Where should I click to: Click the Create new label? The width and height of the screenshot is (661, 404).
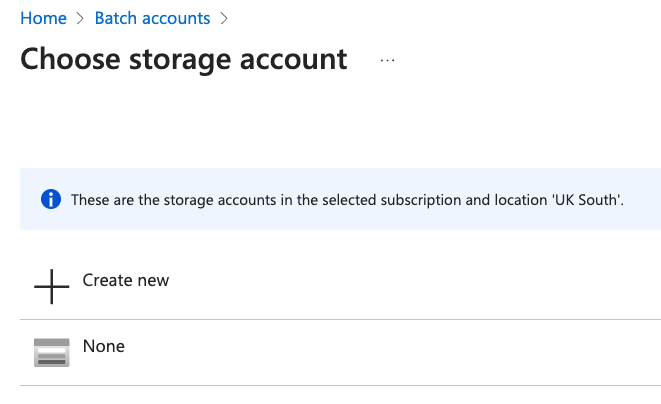(x=126, y=280)
